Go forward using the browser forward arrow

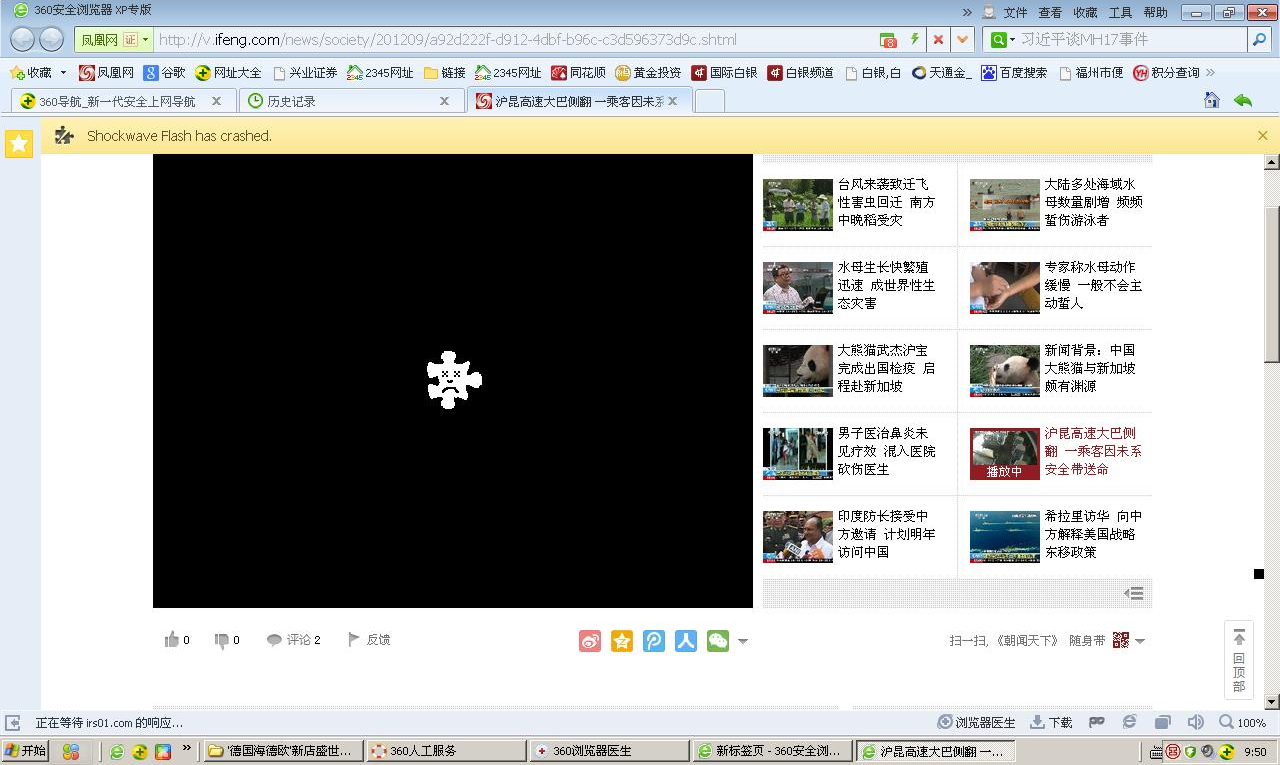point(51,40)
